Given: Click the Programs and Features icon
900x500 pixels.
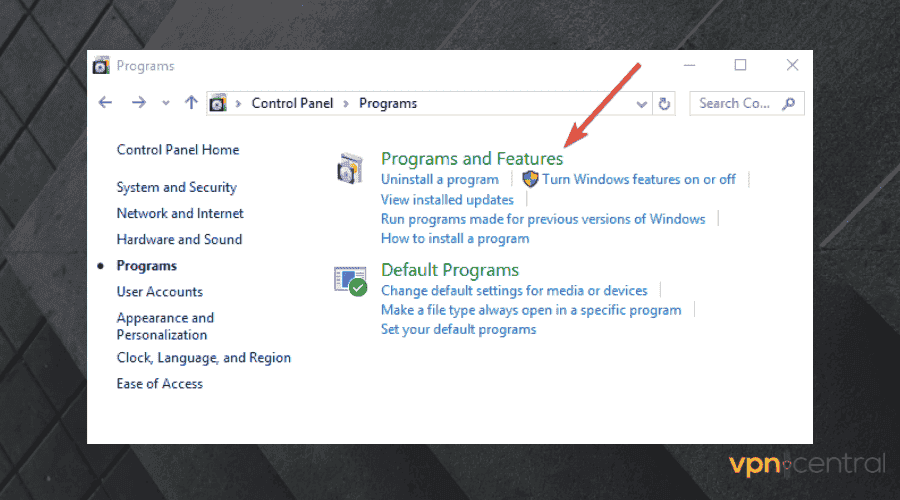Looking at the screenshot, I should [350, 169].
